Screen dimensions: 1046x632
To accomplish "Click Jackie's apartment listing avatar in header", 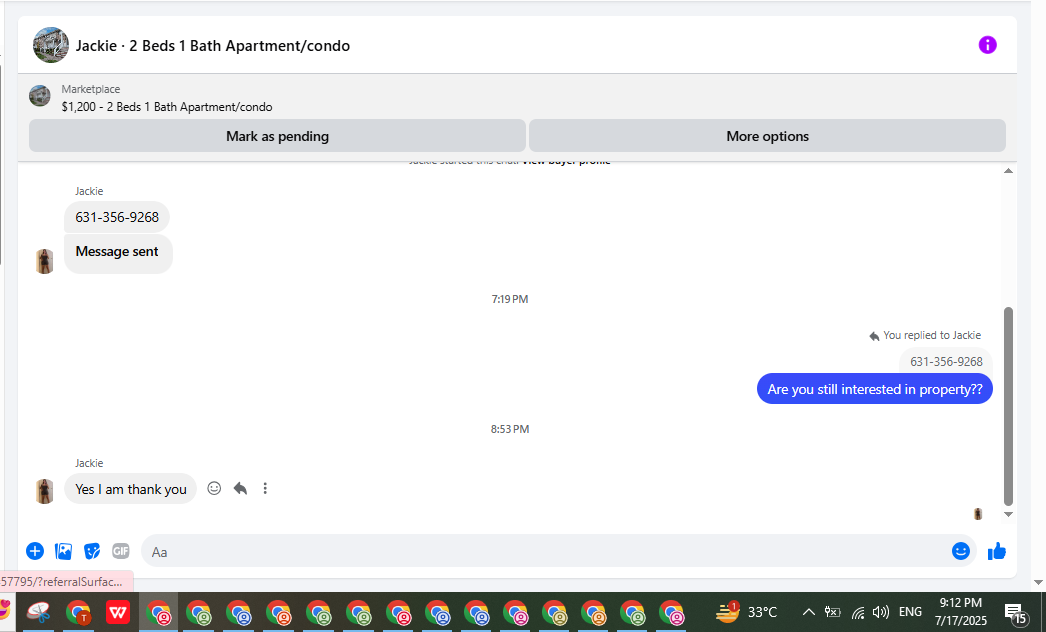I will tap(51, 45).
